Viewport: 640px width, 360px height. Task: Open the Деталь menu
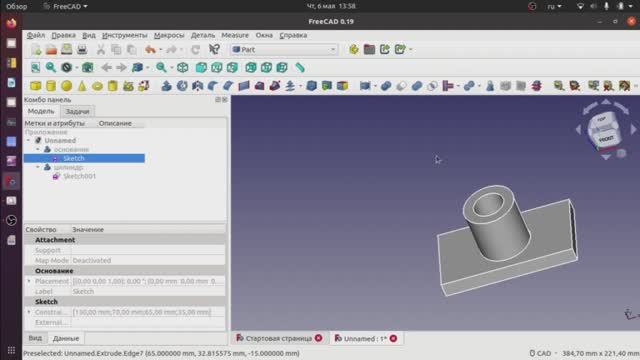coord(203,36)
